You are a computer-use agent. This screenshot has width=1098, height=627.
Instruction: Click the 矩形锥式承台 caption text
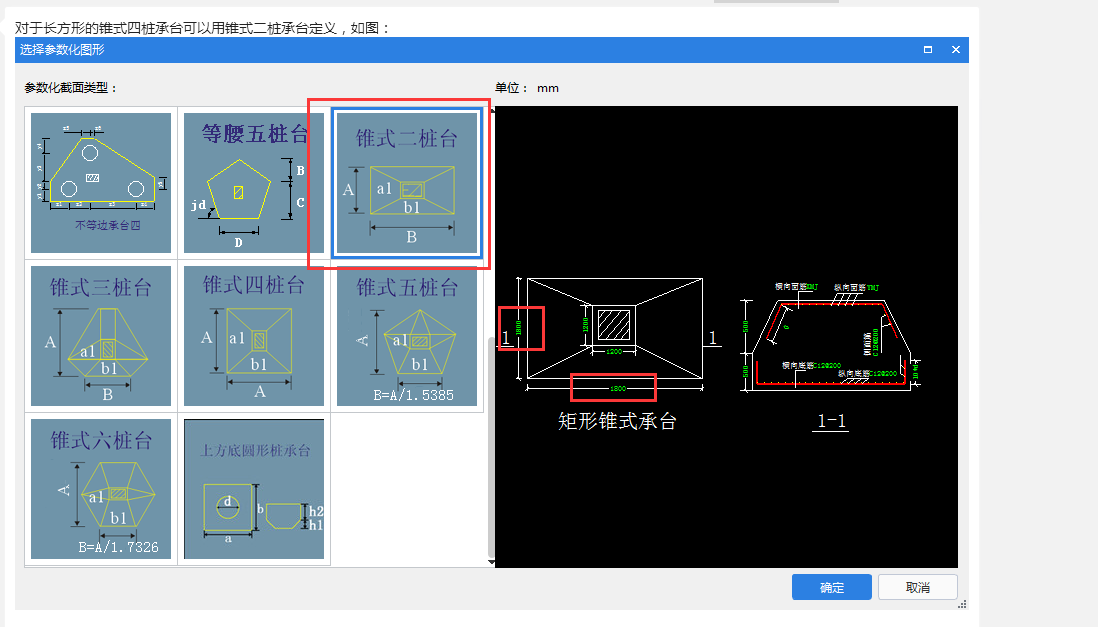tap(617, 421)
